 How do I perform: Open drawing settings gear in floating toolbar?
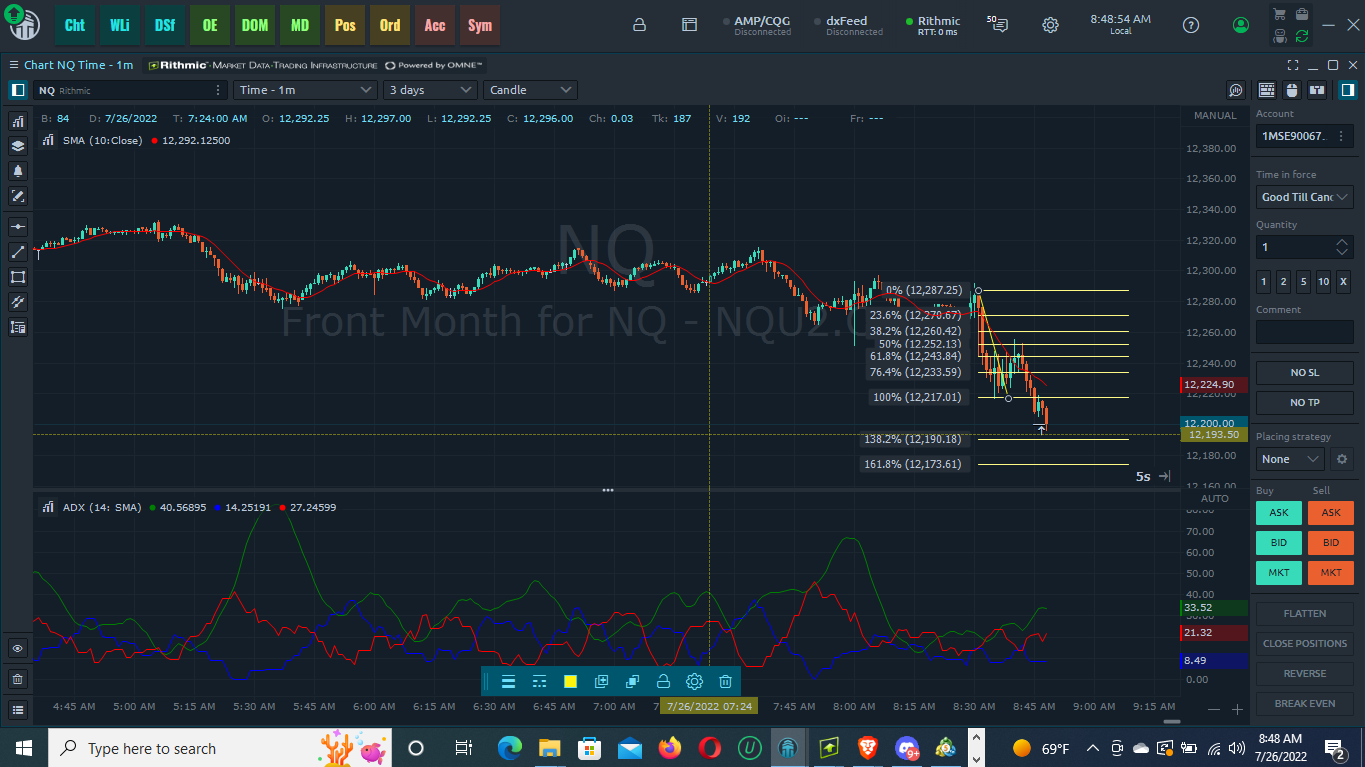[694, 682]
